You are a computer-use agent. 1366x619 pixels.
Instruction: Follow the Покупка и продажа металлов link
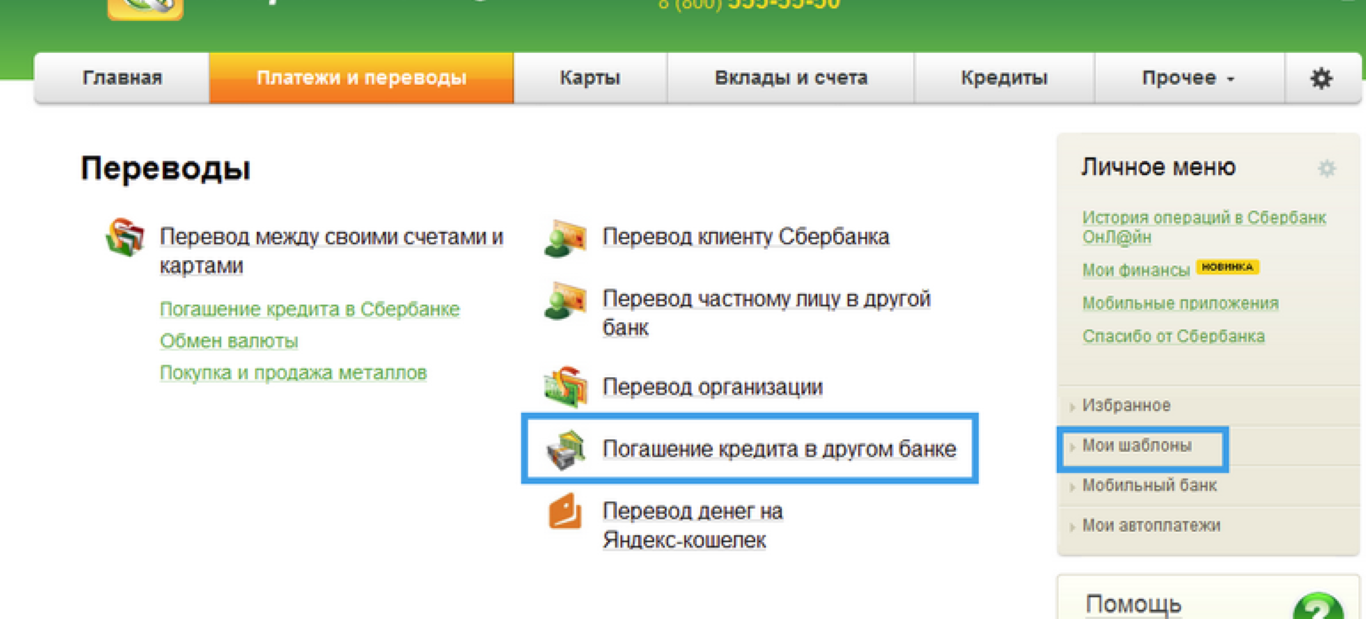293,373
